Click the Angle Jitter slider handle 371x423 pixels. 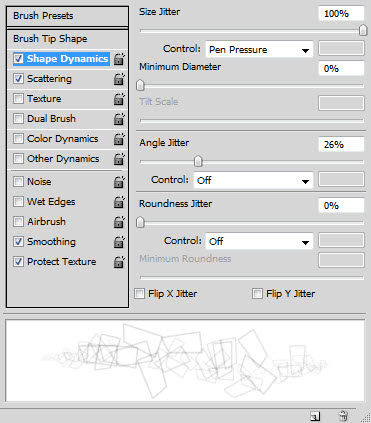198,161
